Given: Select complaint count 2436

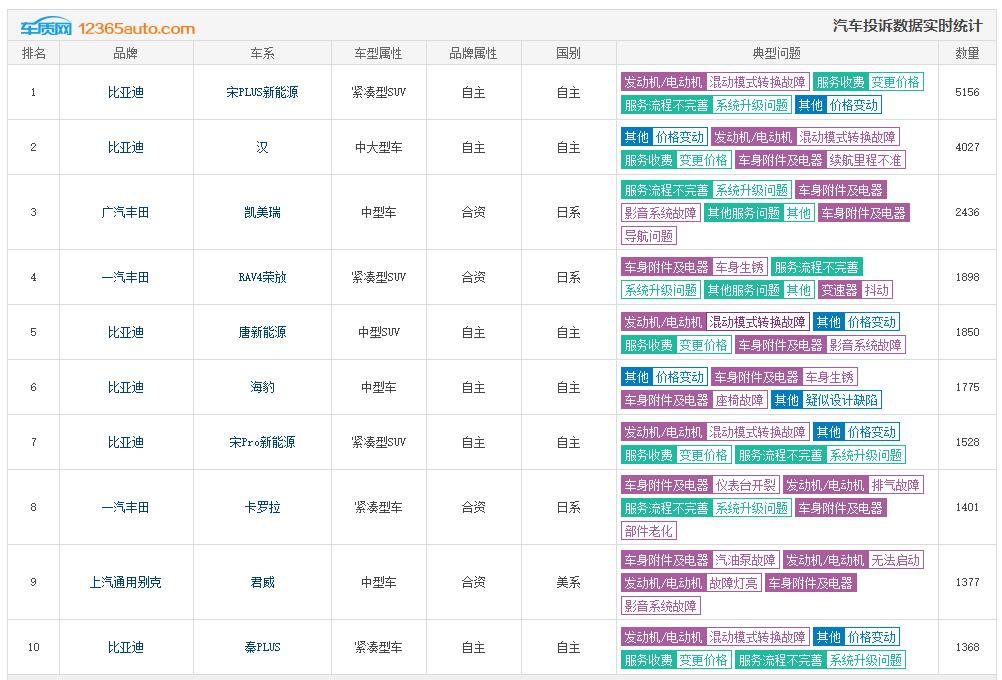Looking at the screenshot, I should [967, 212].
